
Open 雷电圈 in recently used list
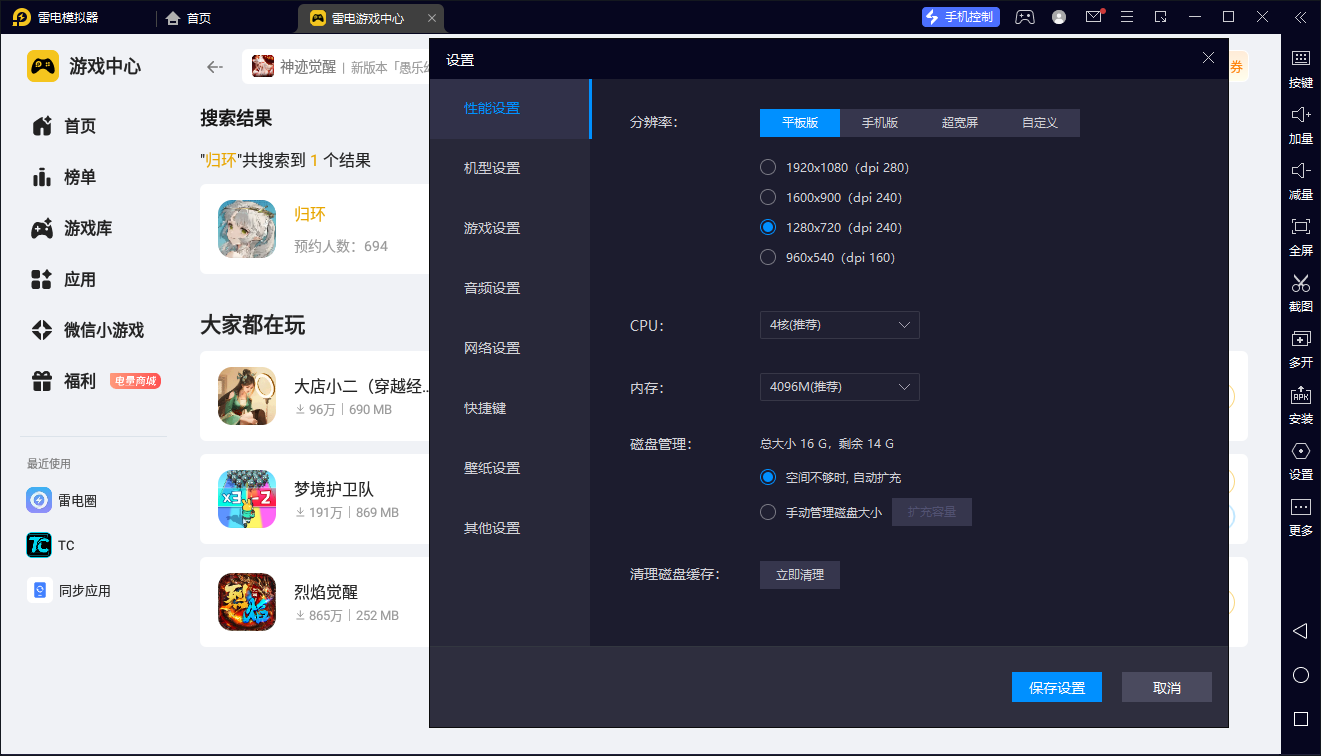tap(63, 500)
